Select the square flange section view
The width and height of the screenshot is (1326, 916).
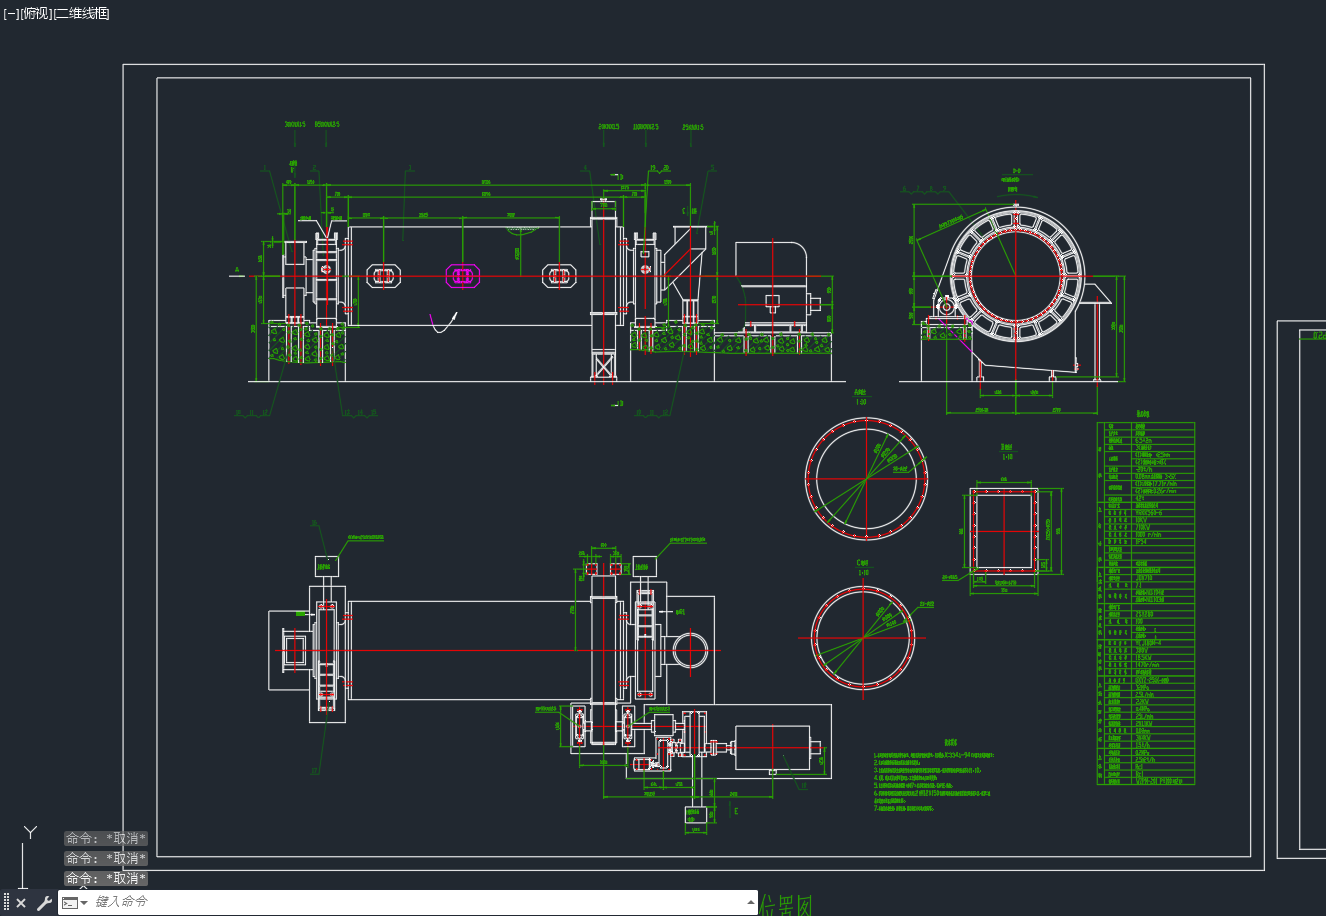(1004, 531)
